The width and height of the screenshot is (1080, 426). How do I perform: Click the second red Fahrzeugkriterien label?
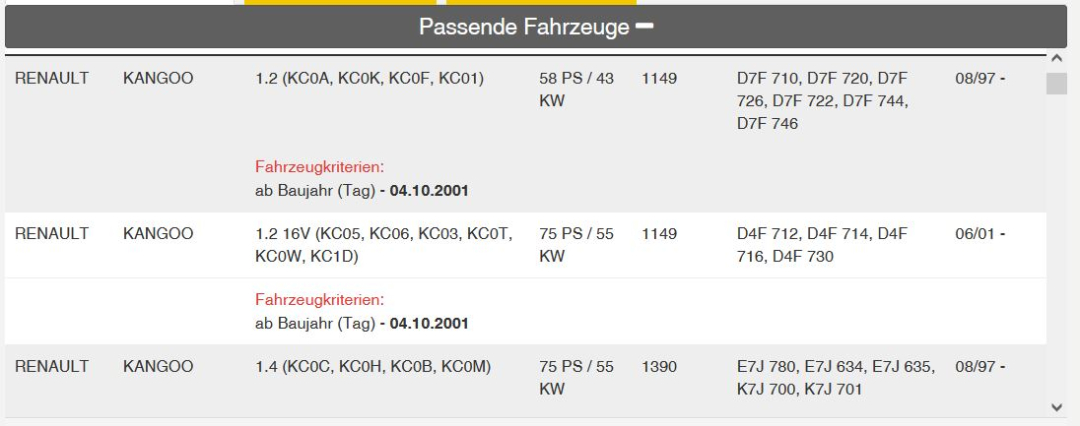320,300
